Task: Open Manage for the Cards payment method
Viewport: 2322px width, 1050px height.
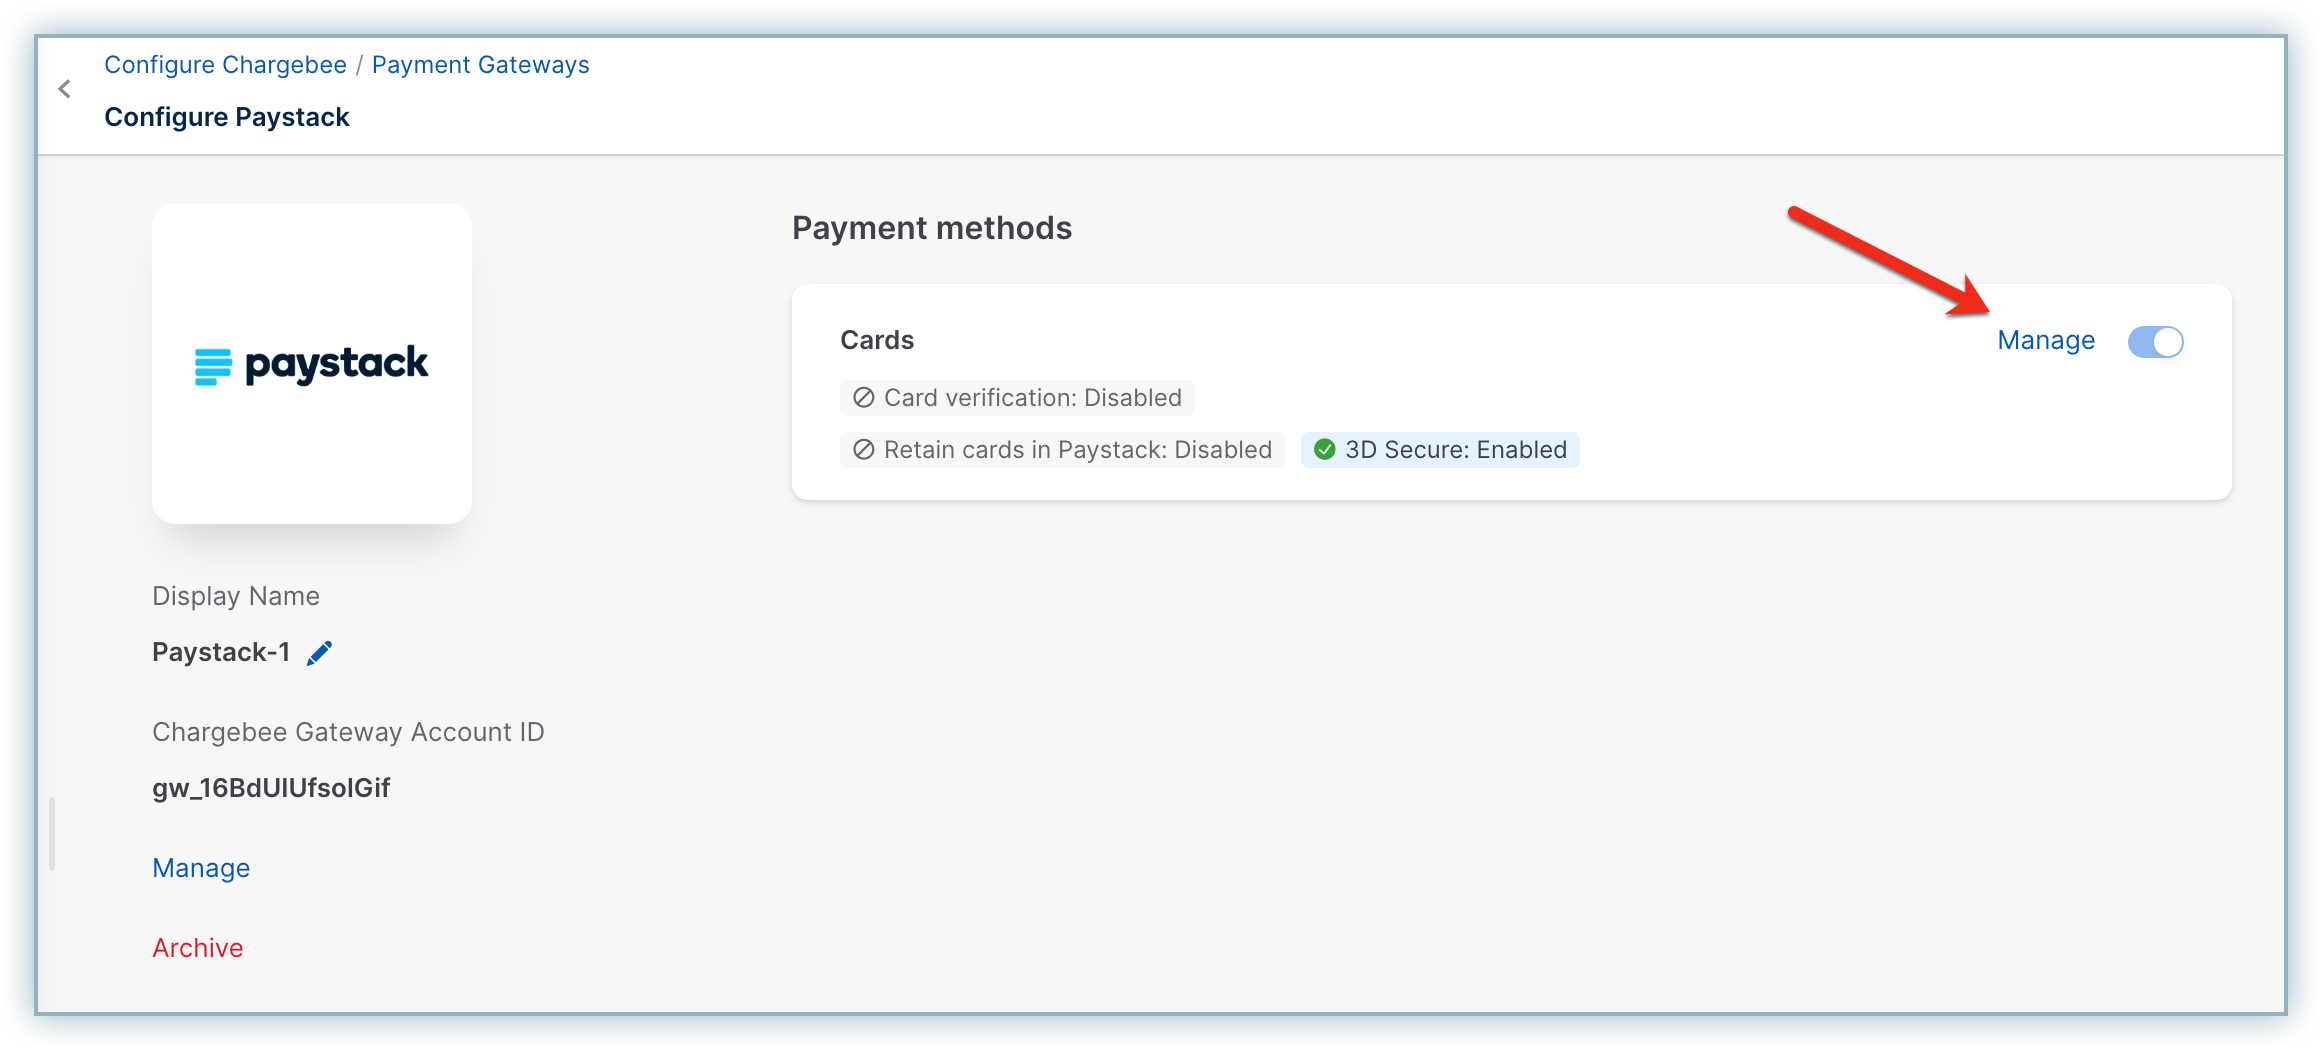Action: (x=2045, y=341)
